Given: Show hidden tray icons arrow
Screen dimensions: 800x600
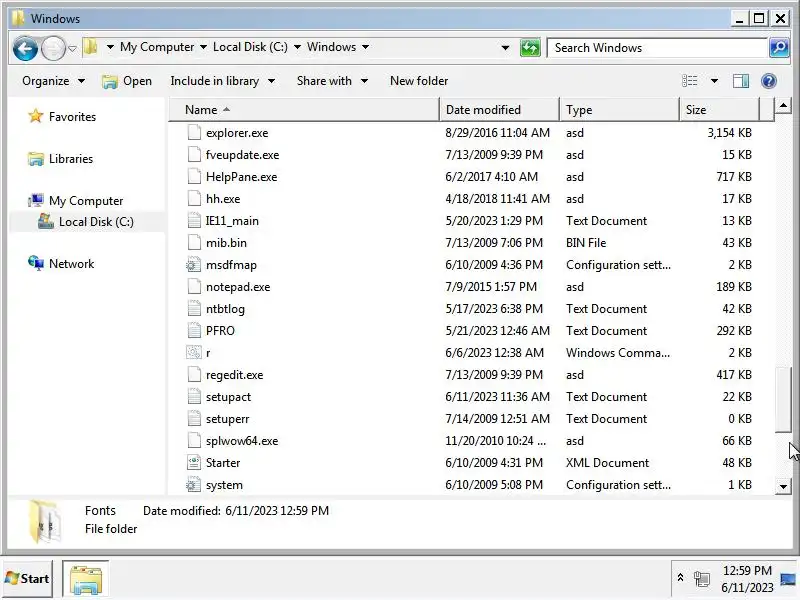Looking at the screenshot, I should tap(680, 578).
